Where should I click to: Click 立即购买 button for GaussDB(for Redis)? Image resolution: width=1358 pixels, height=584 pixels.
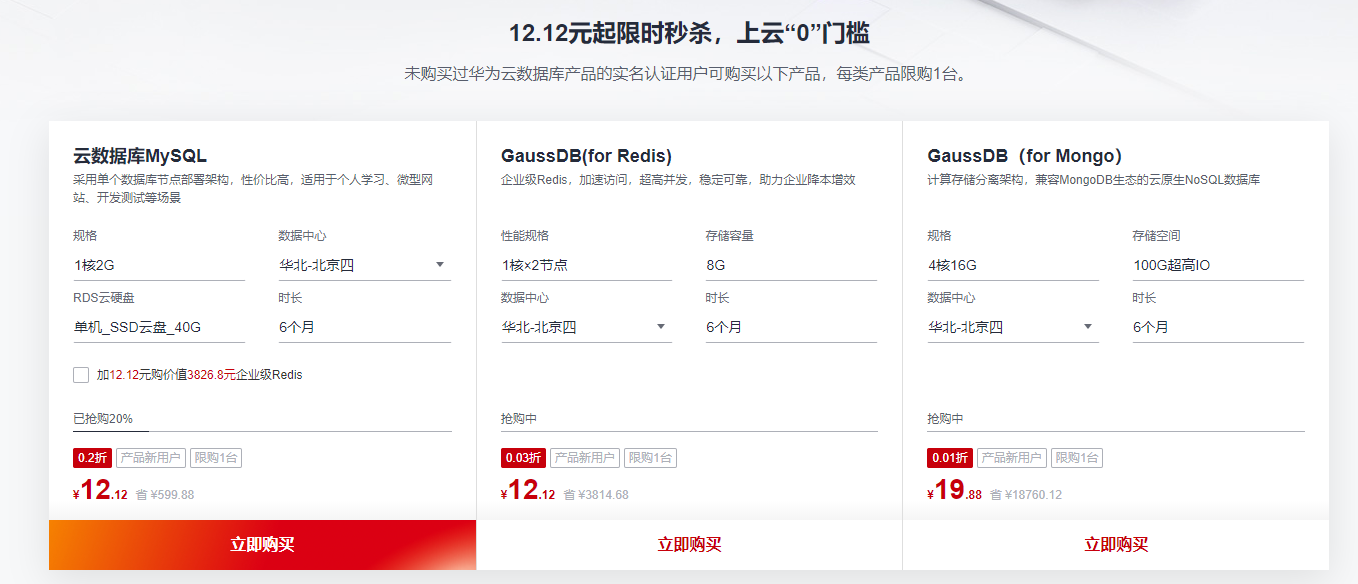(689, 545)
